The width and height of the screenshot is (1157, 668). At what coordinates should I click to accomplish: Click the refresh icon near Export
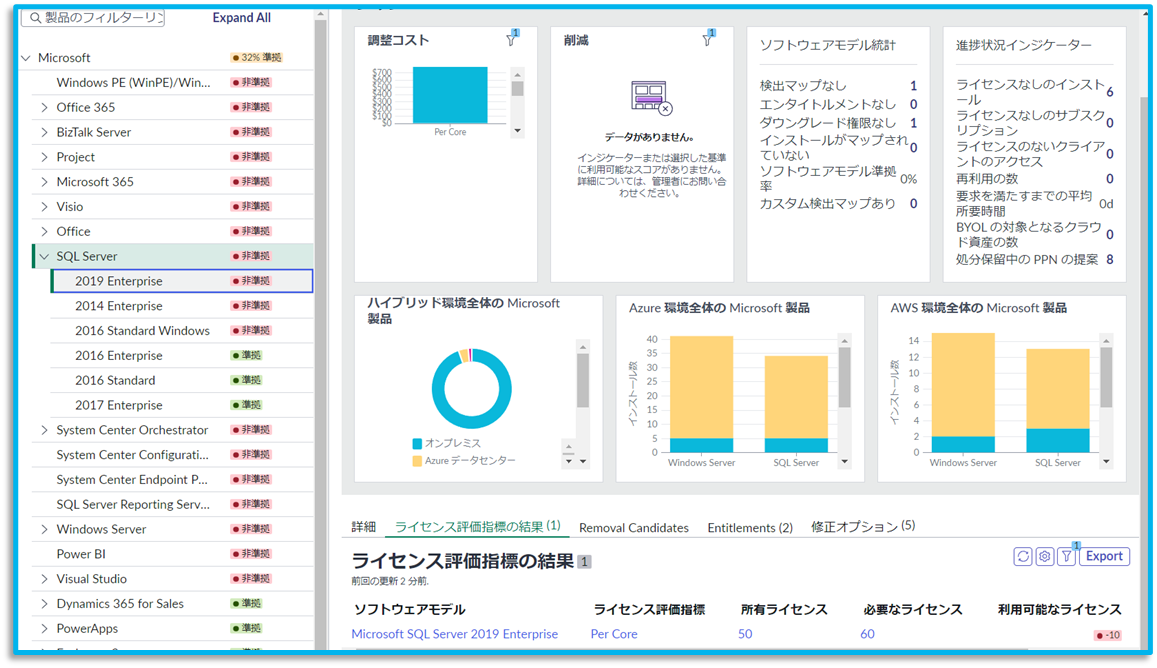click(x=1022, y=556)
